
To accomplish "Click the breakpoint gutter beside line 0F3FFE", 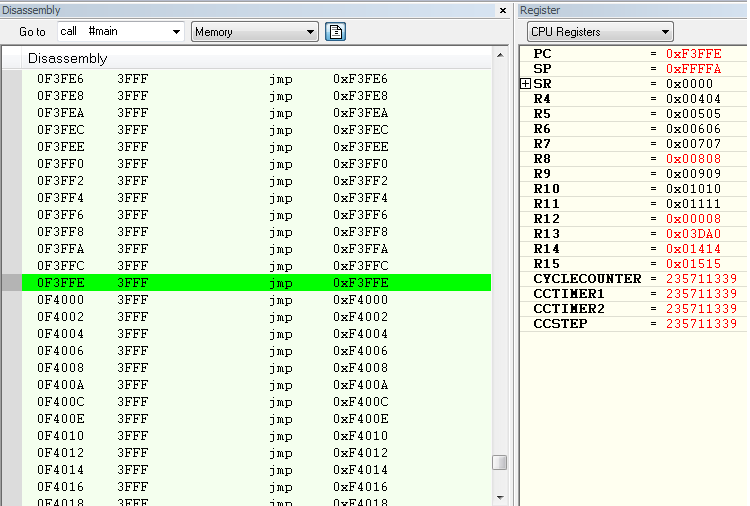I will (x=11, y=283).
